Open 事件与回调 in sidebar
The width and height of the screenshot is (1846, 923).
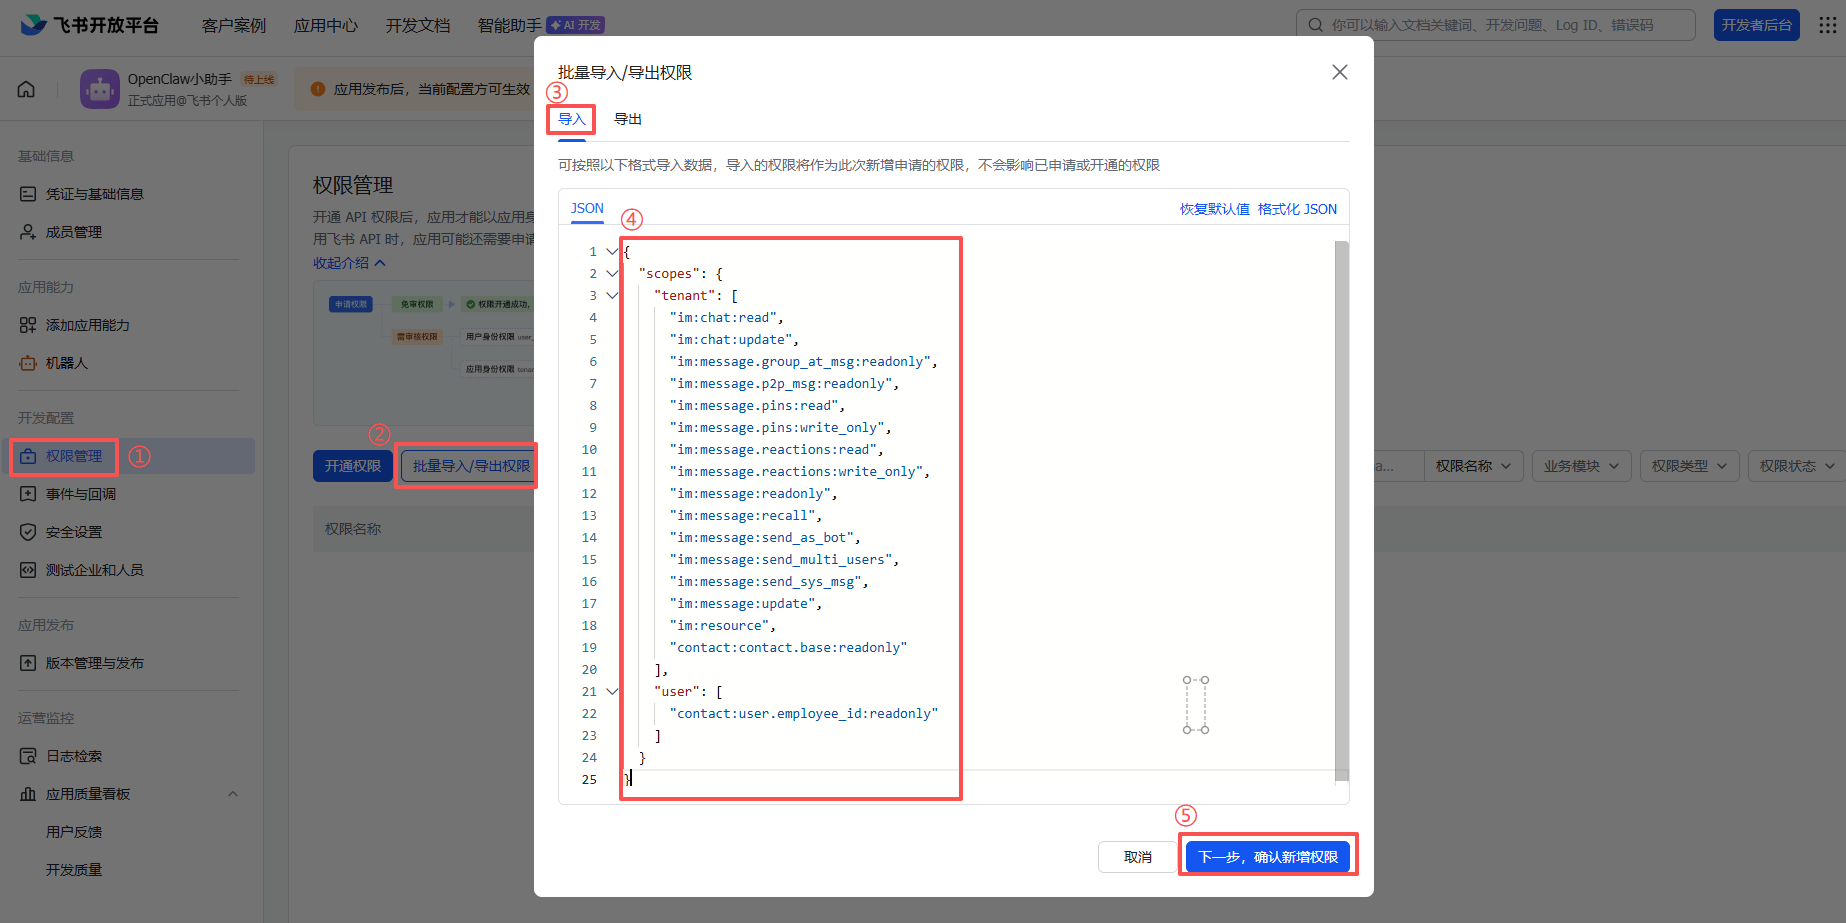[81, 494]
